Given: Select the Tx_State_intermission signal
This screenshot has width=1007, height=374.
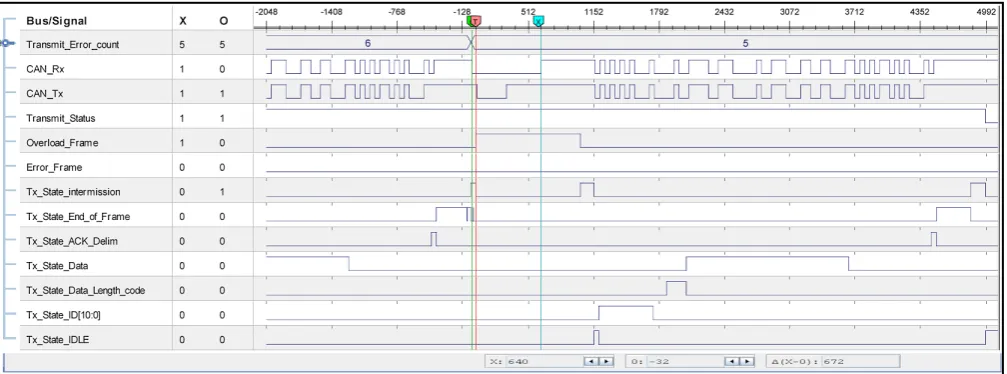Looking at the screenshot, I should pos(73,191).
